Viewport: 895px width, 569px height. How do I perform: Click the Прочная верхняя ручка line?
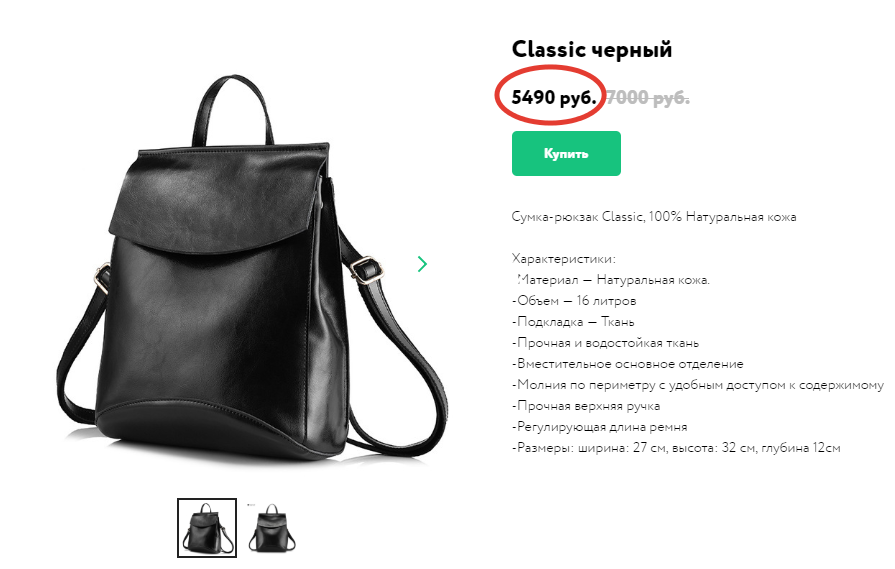(586, 406)
